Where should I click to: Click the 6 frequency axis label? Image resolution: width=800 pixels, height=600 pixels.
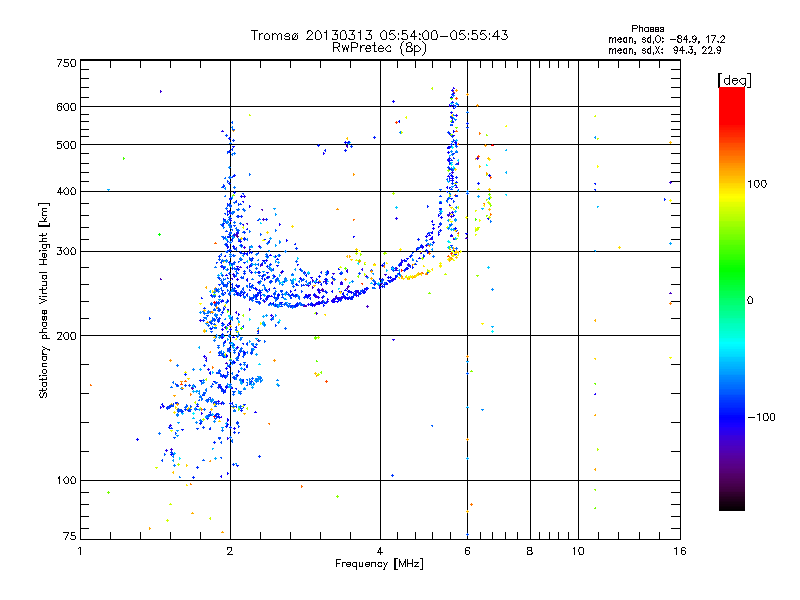pos(467,551)
